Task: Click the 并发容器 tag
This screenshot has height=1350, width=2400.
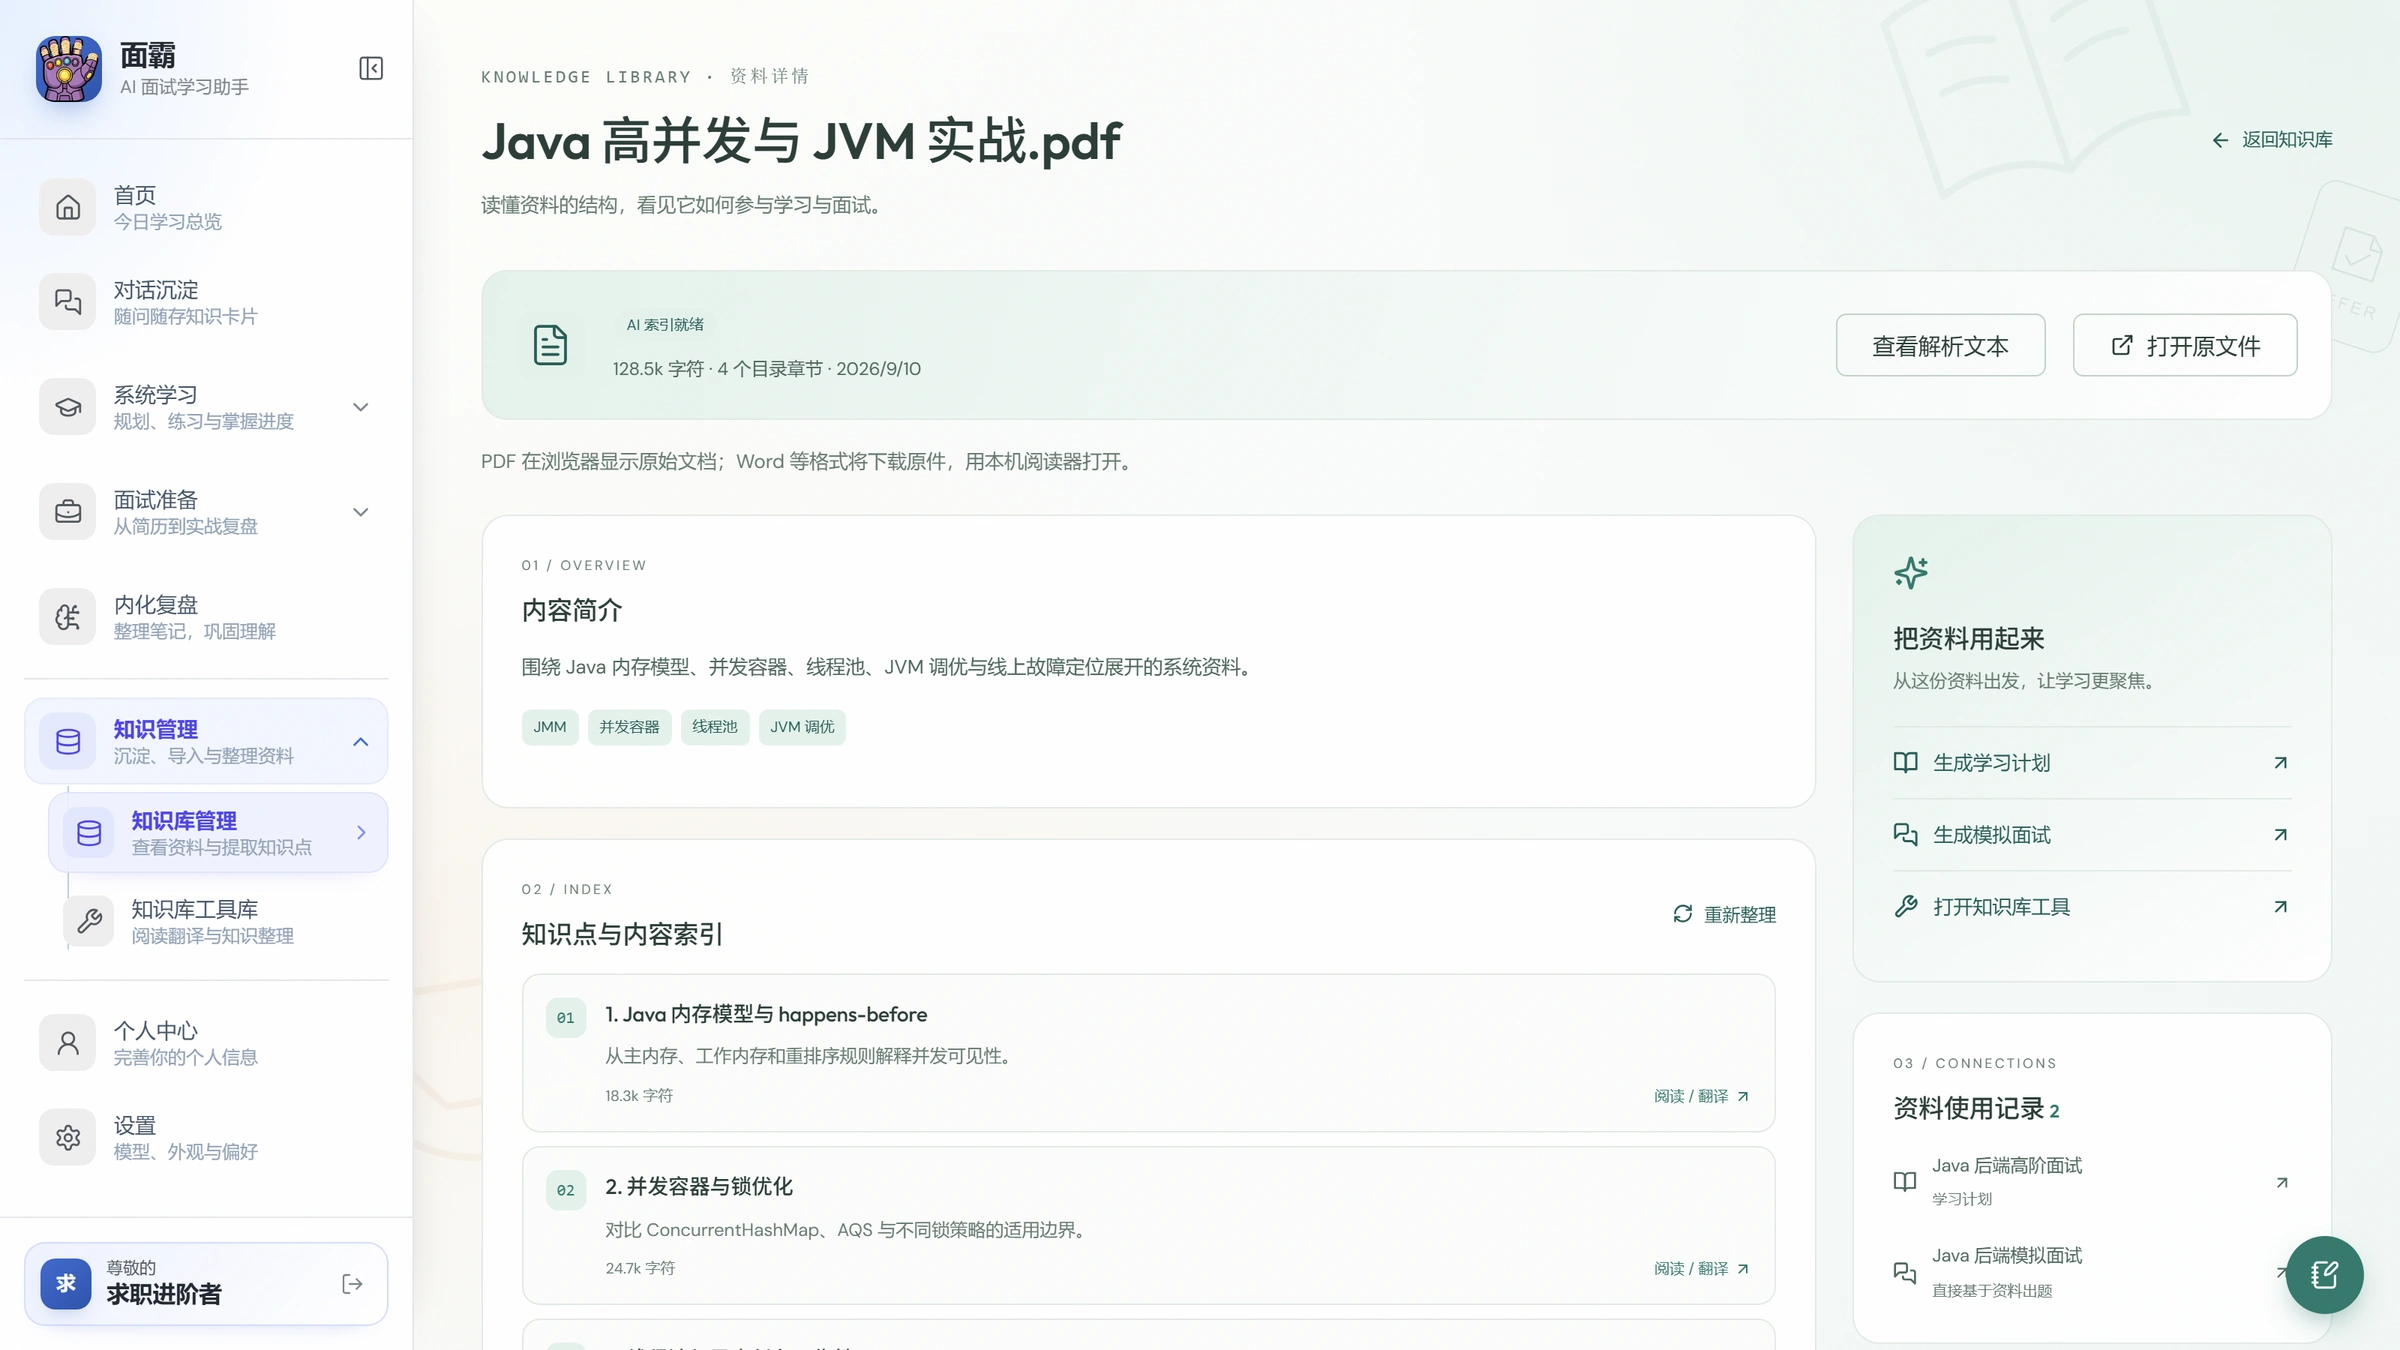Action: coord(629,727)
